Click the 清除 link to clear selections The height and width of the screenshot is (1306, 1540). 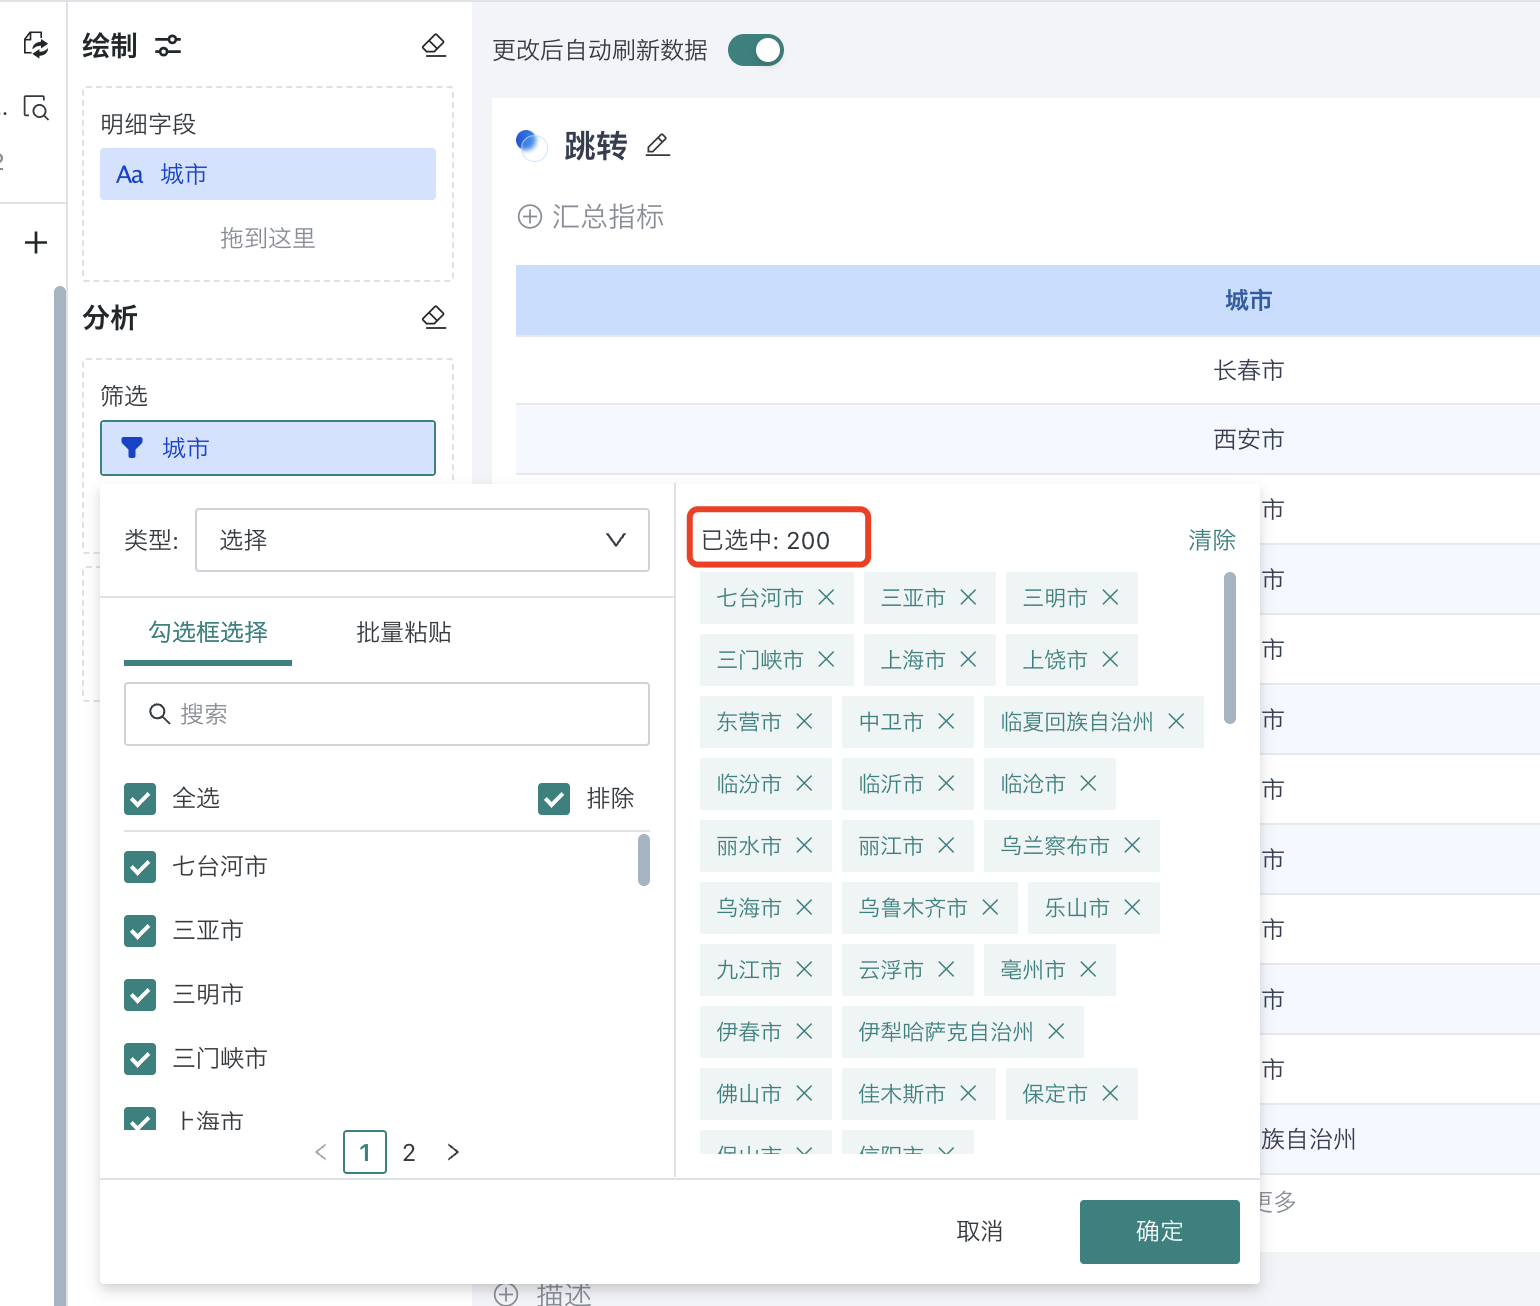(1211, 540)
